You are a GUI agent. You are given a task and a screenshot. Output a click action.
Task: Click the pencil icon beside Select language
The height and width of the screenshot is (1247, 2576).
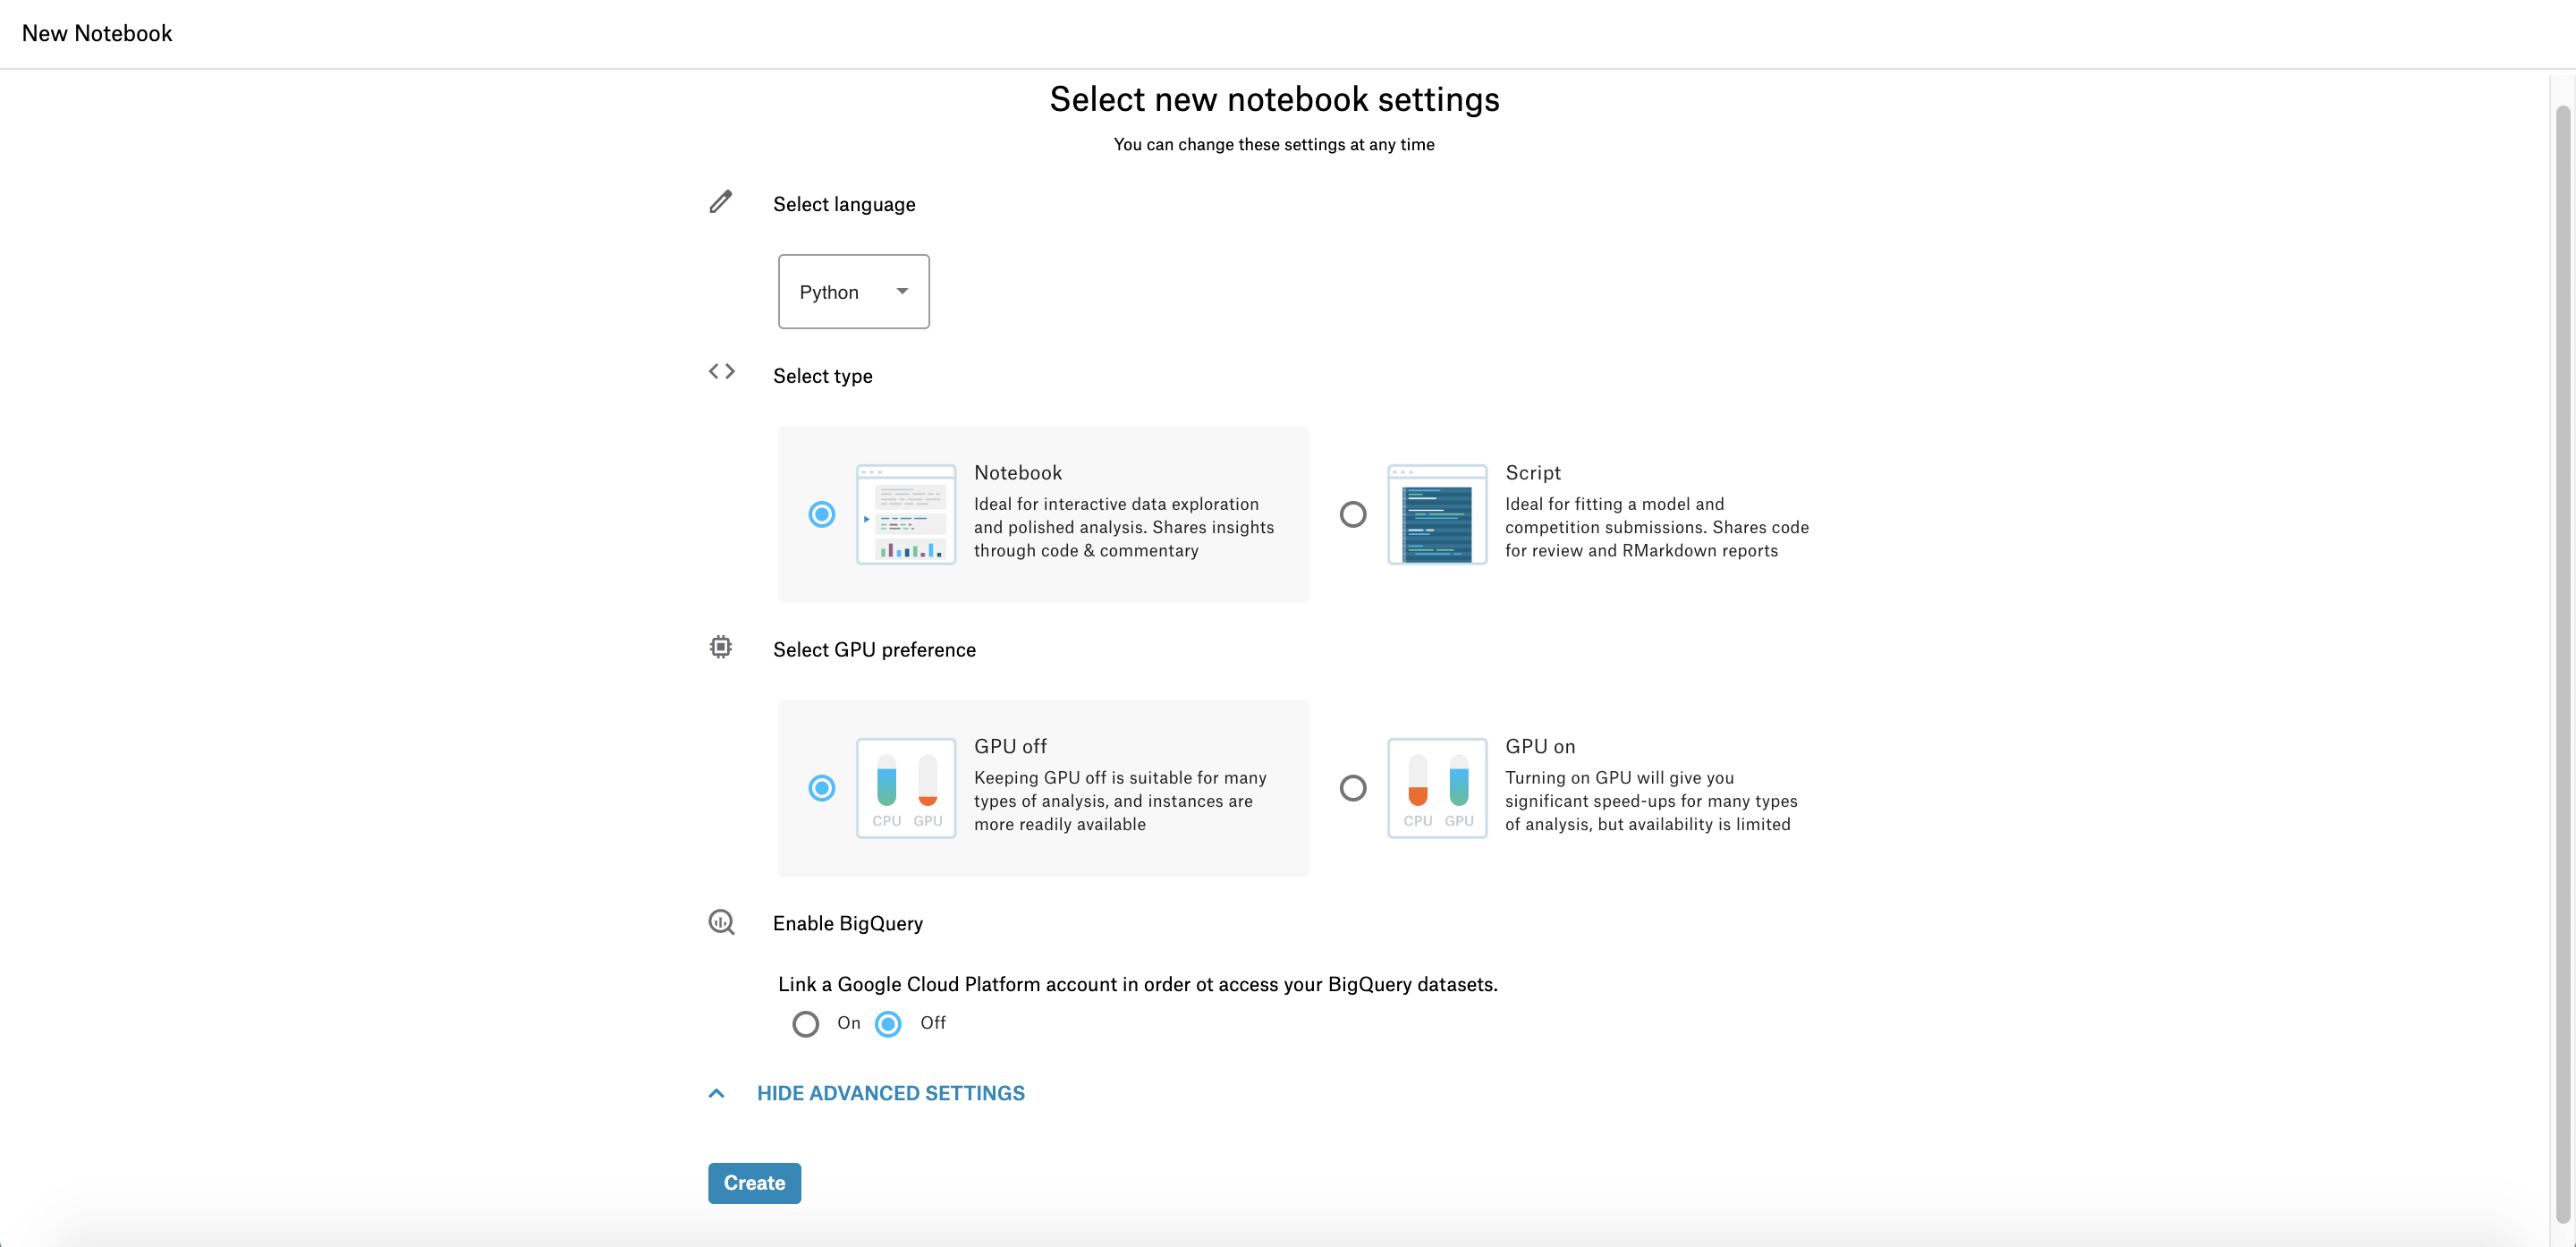coord(720,202)
